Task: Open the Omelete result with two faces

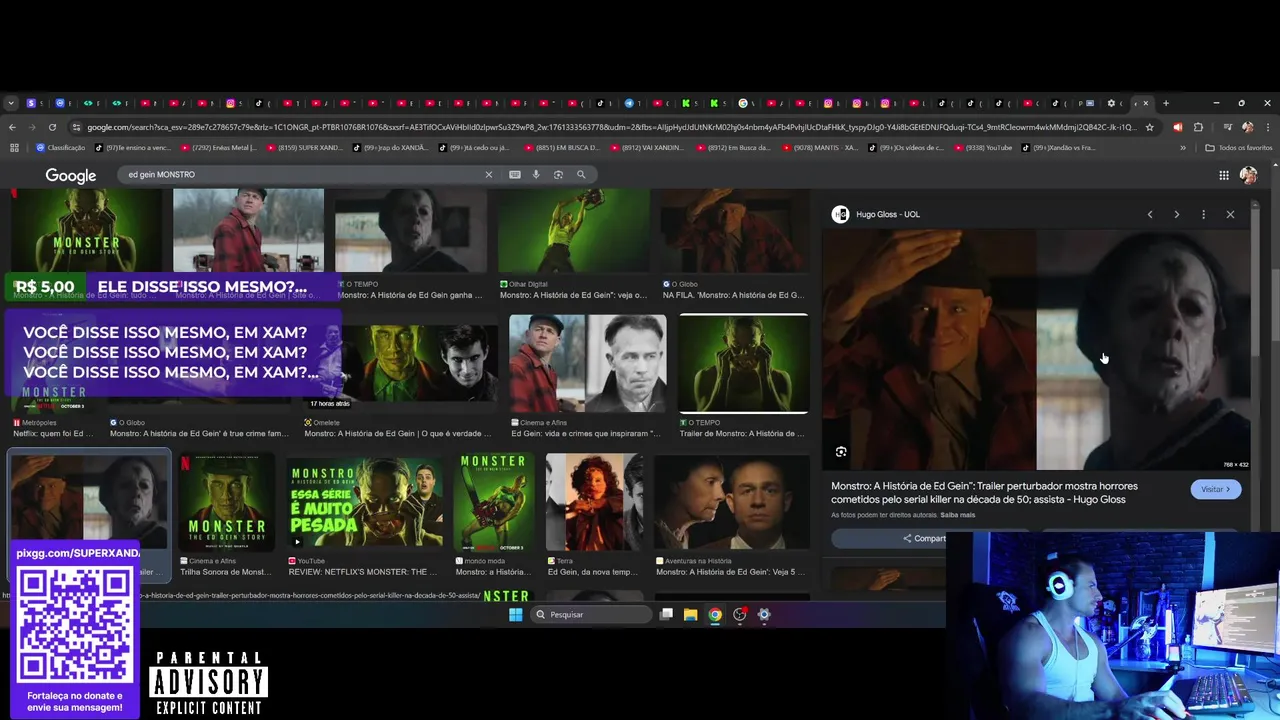Action: pyautogui.click(x=421, y=362)
